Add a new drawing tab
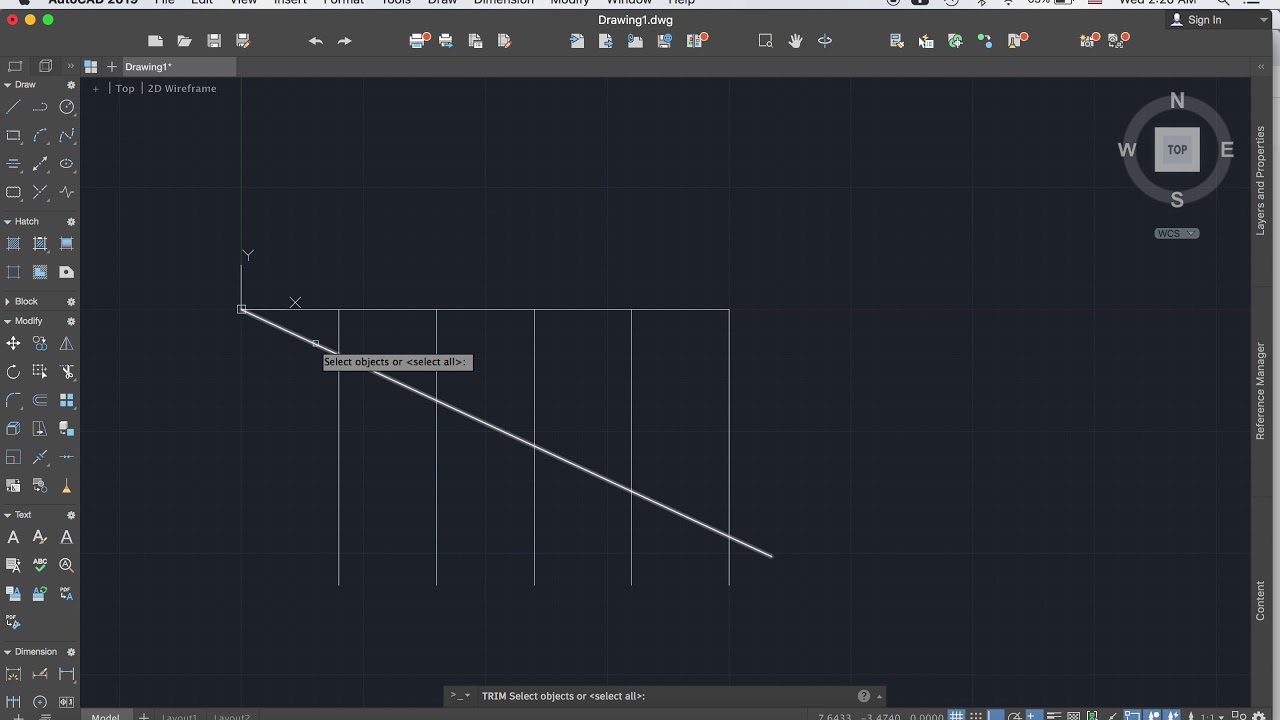The width and height of the screenshot is (1280, 720). tap(111, 67)
